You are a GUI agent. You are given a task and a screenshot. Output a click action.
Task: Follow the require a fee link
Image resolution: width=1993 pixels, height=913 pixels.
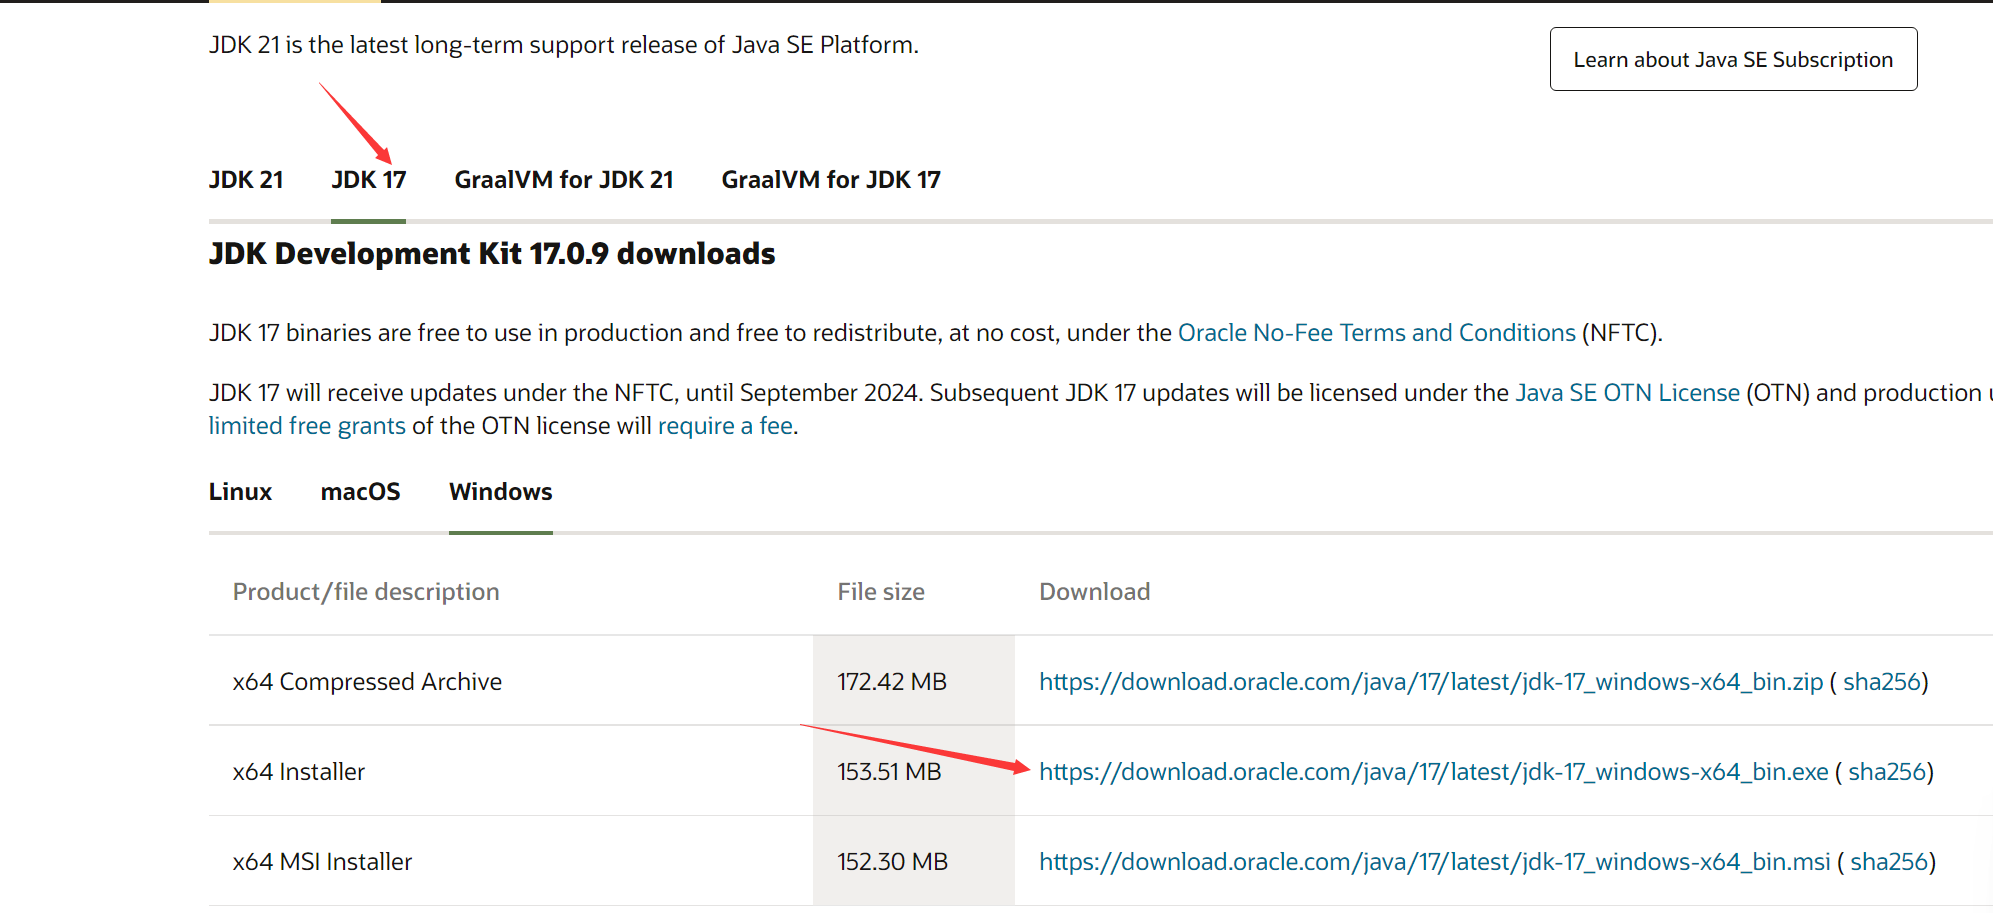click(x=725, y=426)
